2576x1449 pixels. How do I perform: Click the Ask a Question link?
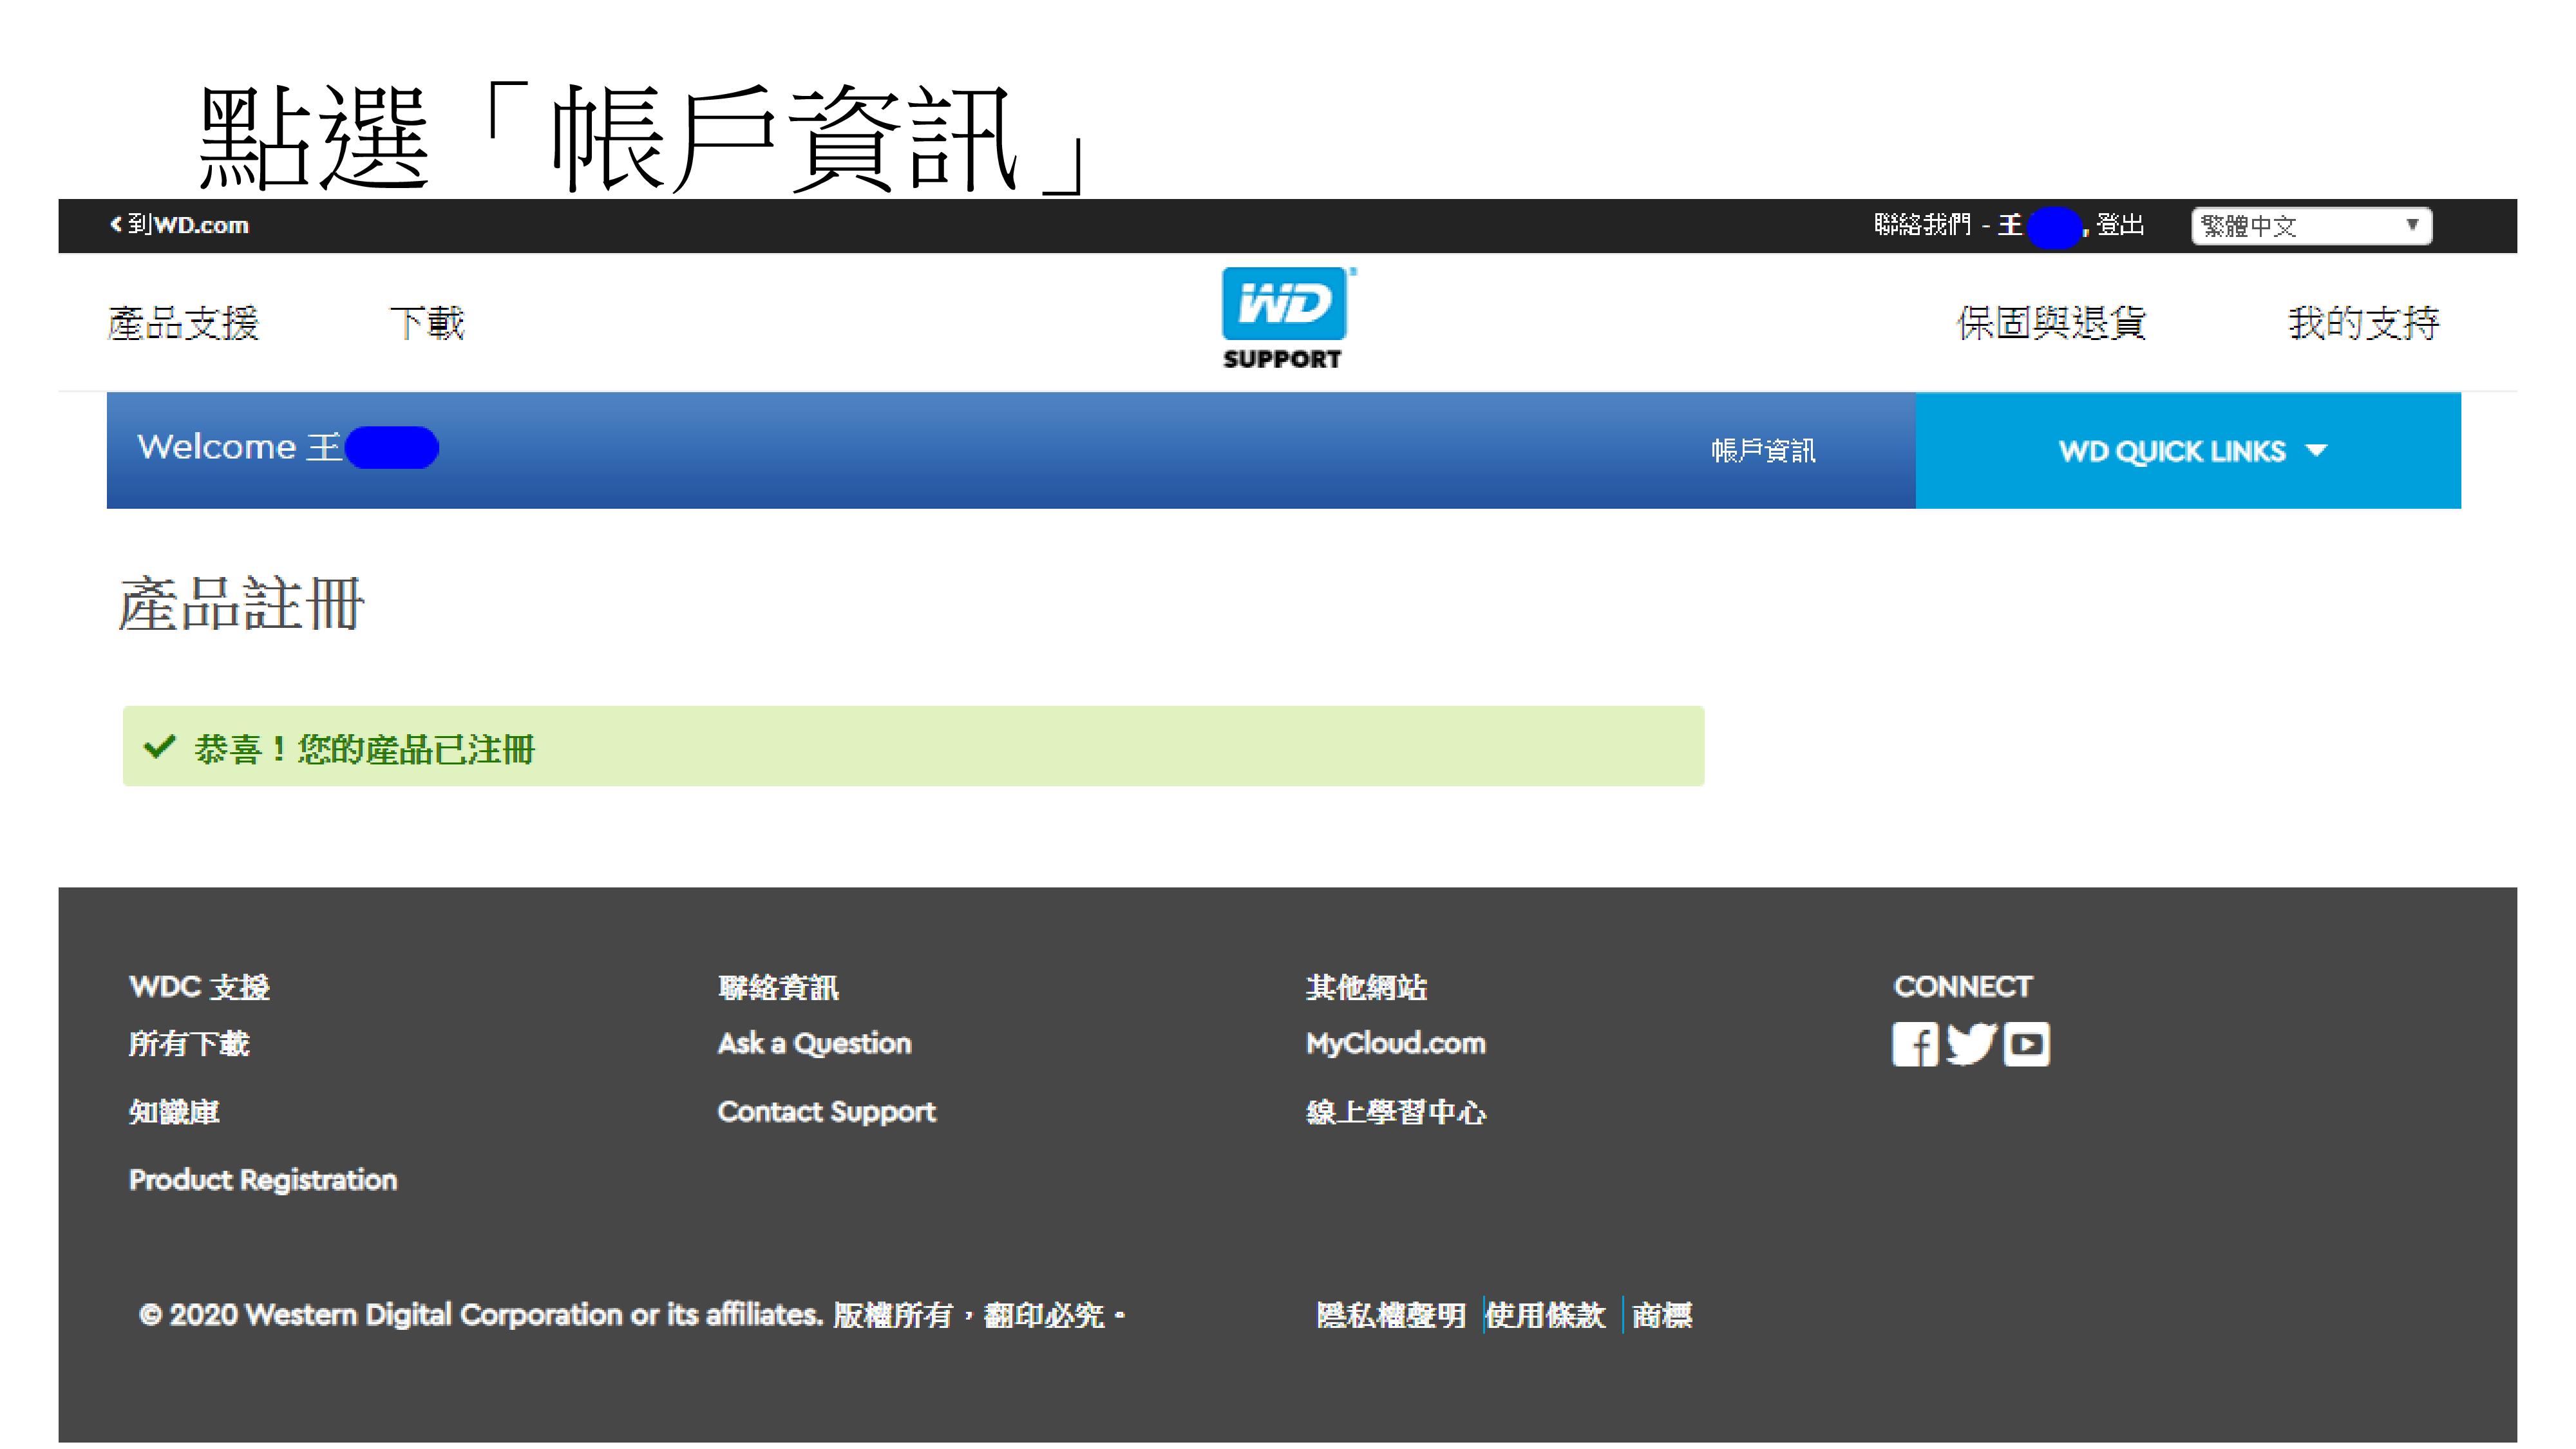tap(814, 1044)
